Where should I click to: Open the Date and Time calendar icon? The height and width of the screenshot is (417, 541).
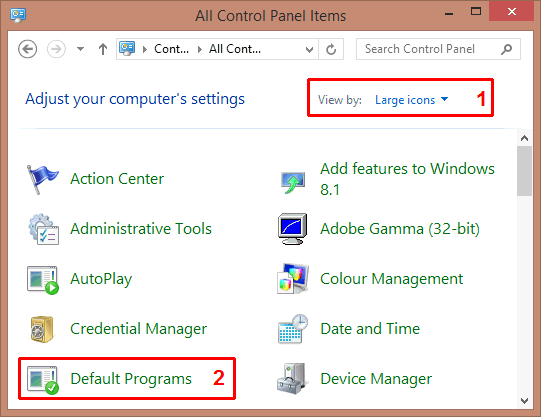point(293,329)
